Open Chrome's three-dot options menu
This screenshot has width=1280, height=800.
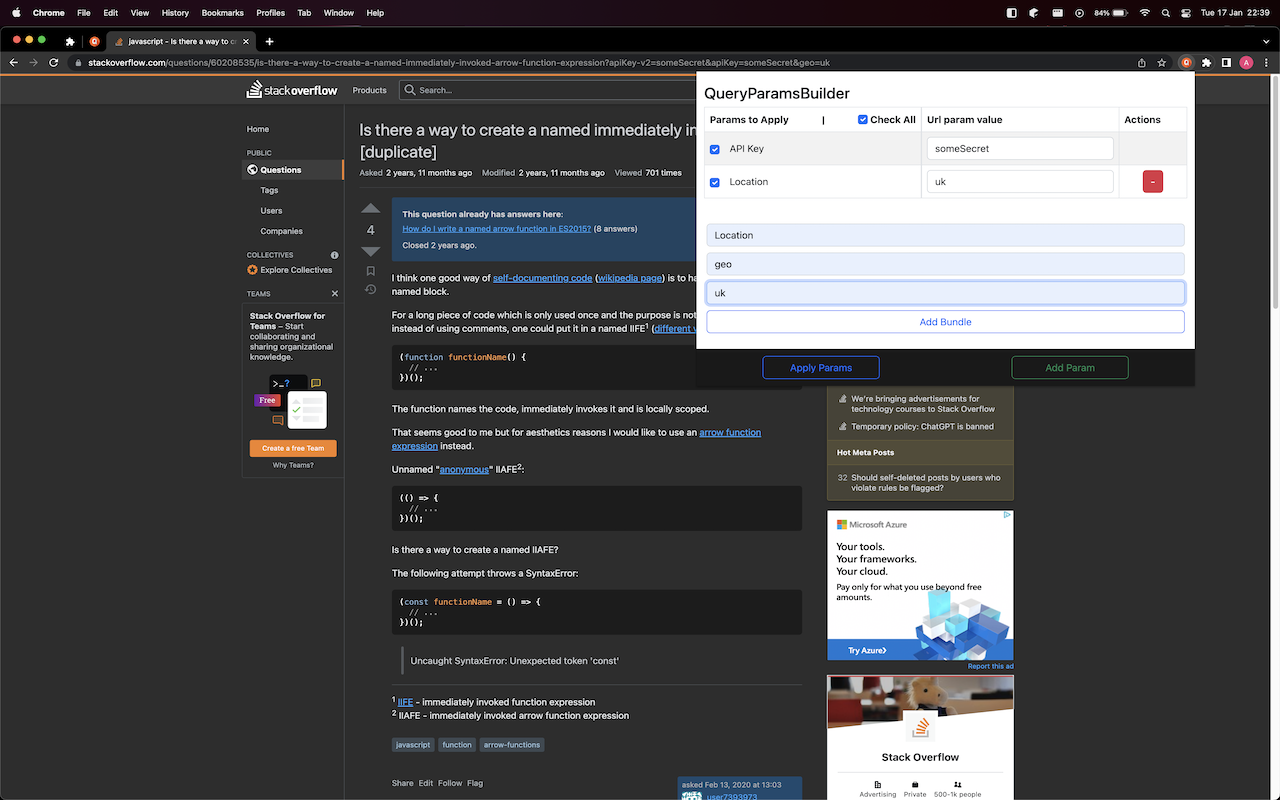(x=1267, y=62)
